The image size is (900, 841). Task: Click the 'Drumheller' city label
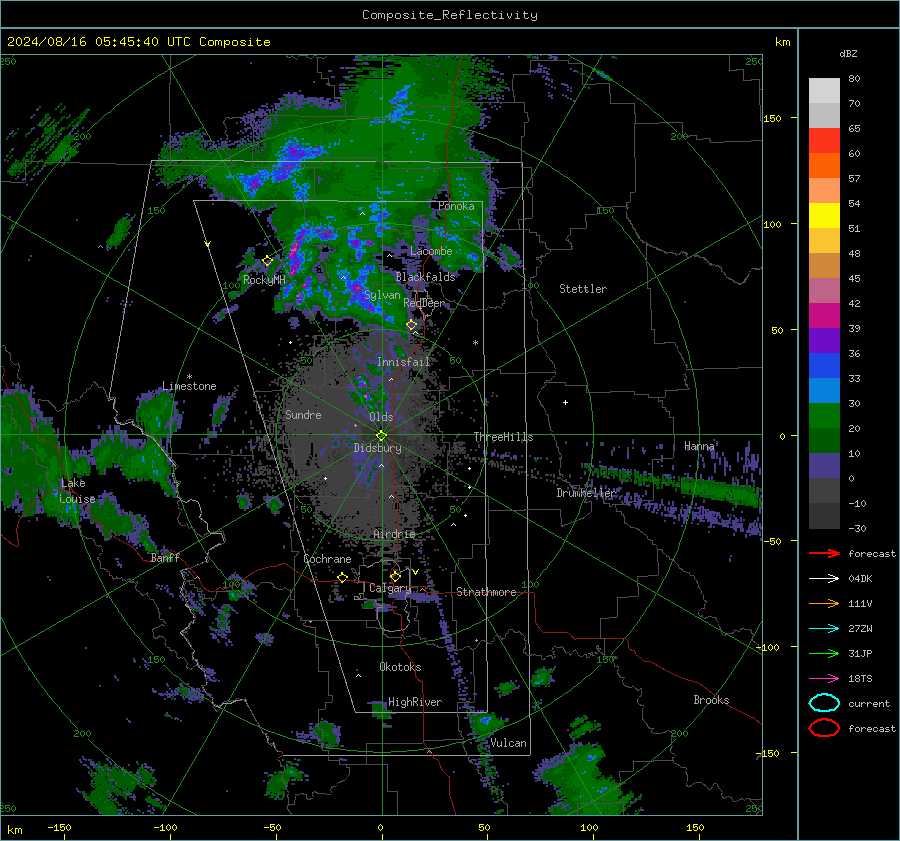(x=586, y=493)
